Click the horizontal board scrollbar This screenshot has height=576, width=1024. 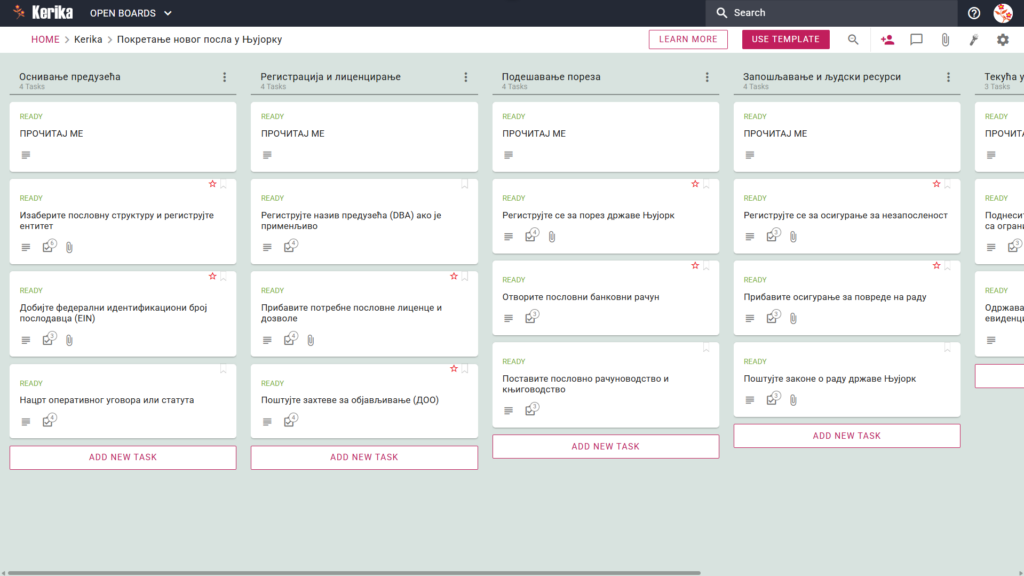pos(354,573)
